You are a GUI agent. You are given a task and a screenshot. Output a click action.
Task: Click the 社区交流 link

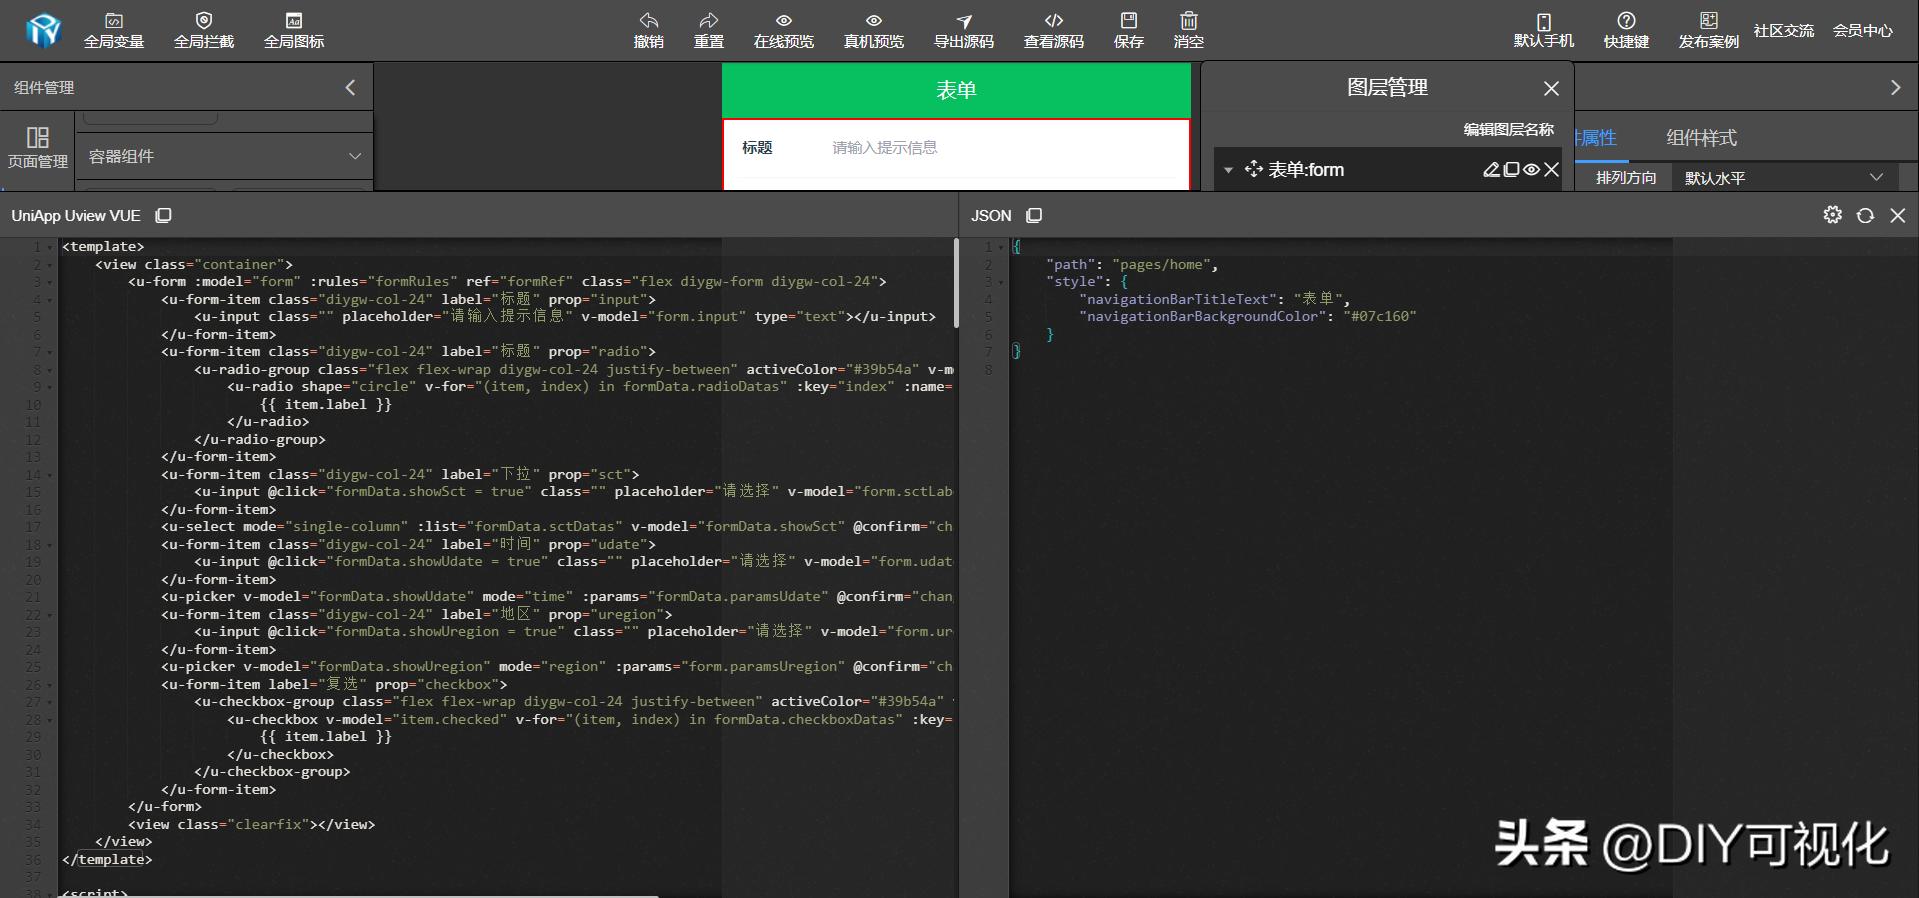point(1783,31)
